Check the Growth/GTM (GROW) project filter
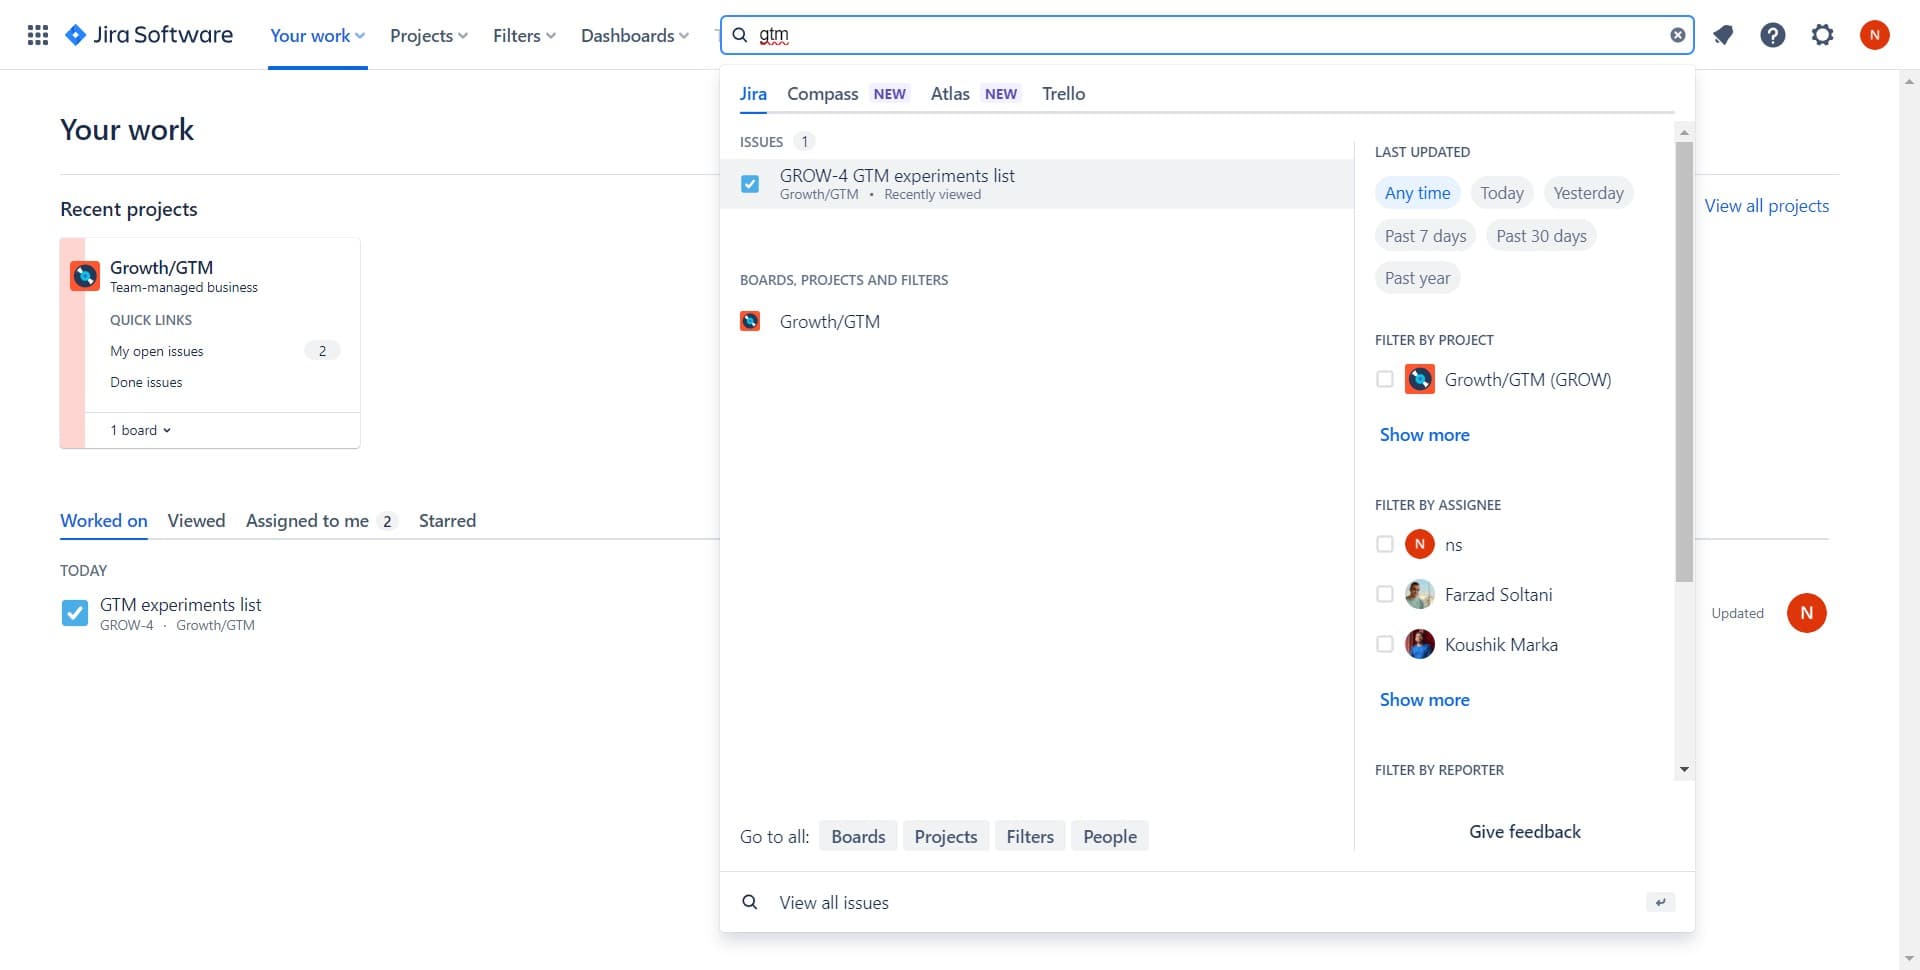Screen dimensions: 1920x970 (1385, 379)
